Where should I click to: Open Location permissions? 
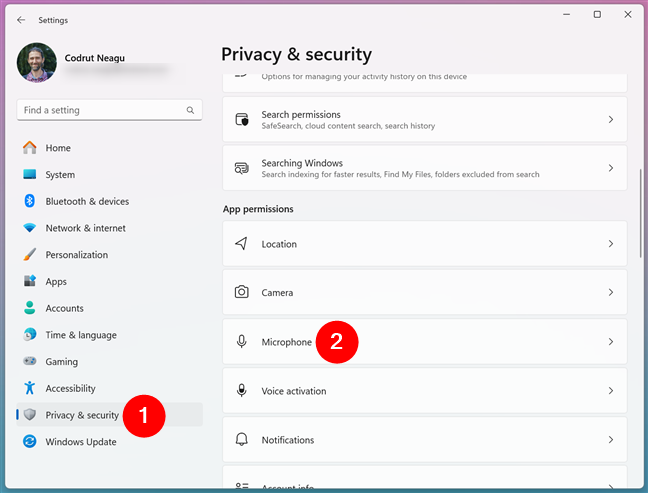pyautogui.click(x=425, y=244)
